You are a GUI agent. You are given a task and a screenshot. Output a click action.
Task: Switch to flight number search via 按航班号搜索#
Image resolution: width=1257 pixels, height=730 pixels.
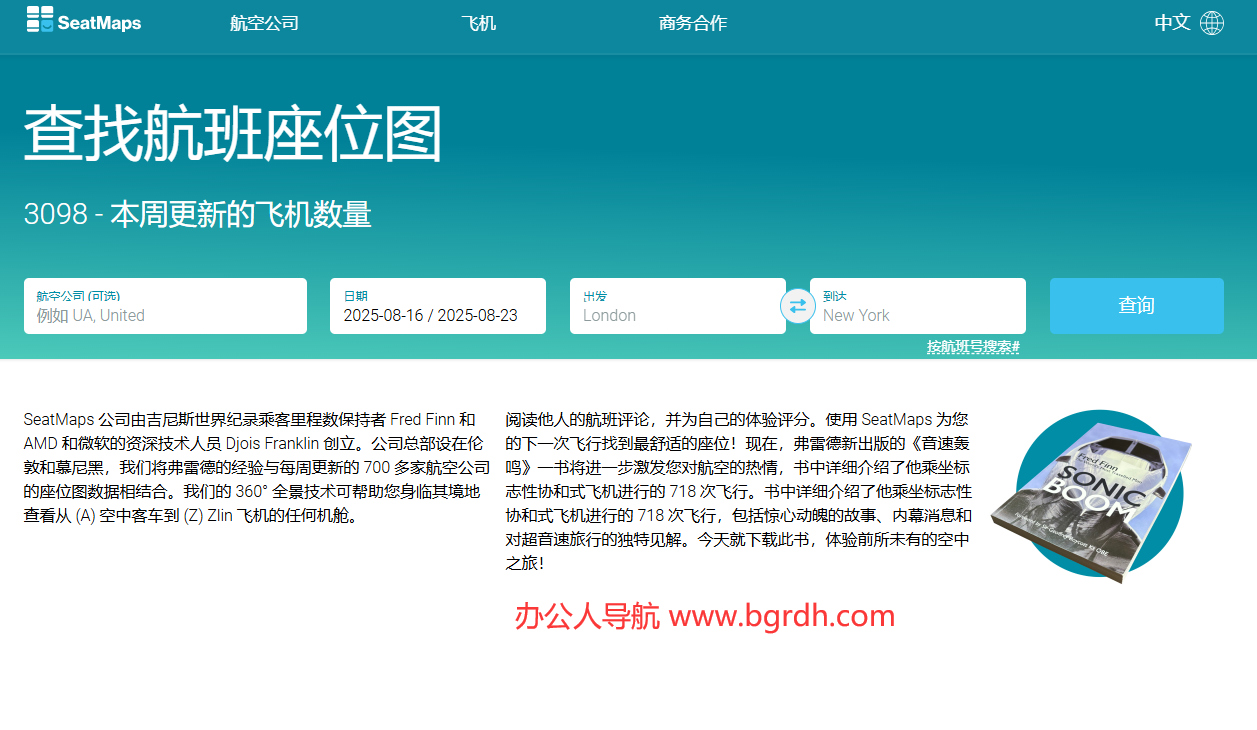(x=972, y=345)
